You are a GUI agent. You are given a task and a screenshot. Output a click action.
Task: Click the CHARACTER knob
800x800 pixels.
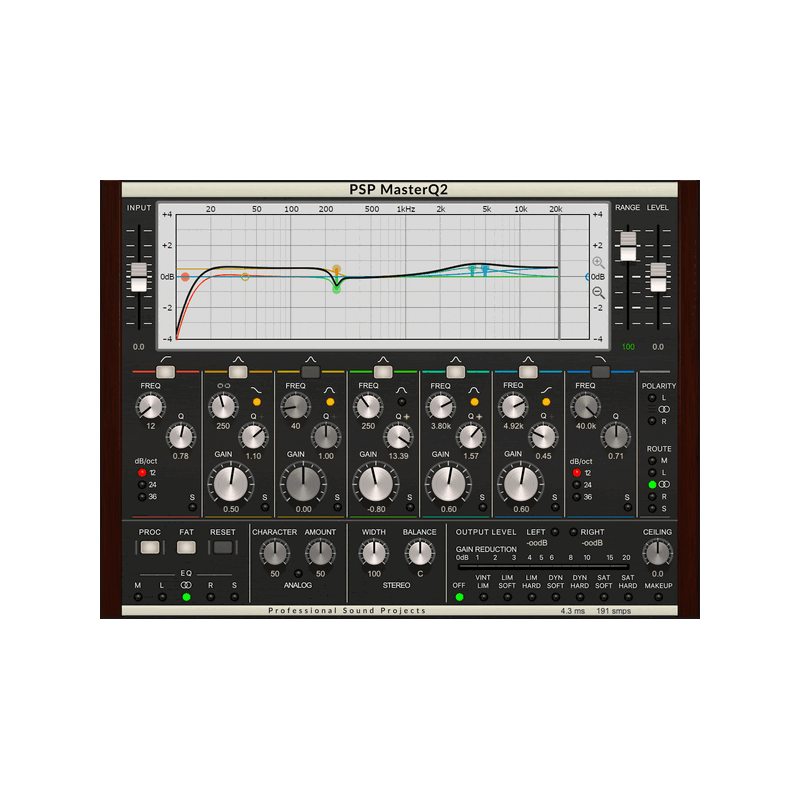(275, 553)
